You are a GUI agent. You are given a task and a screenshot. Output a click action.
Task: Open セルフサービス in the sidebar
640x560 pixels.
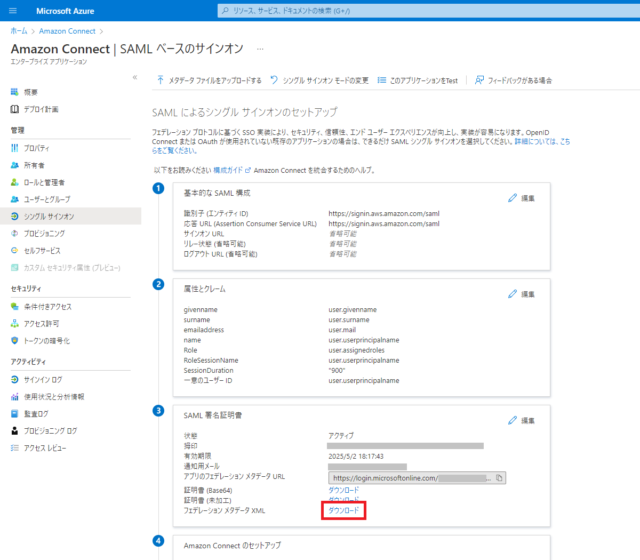click(42, 251)
